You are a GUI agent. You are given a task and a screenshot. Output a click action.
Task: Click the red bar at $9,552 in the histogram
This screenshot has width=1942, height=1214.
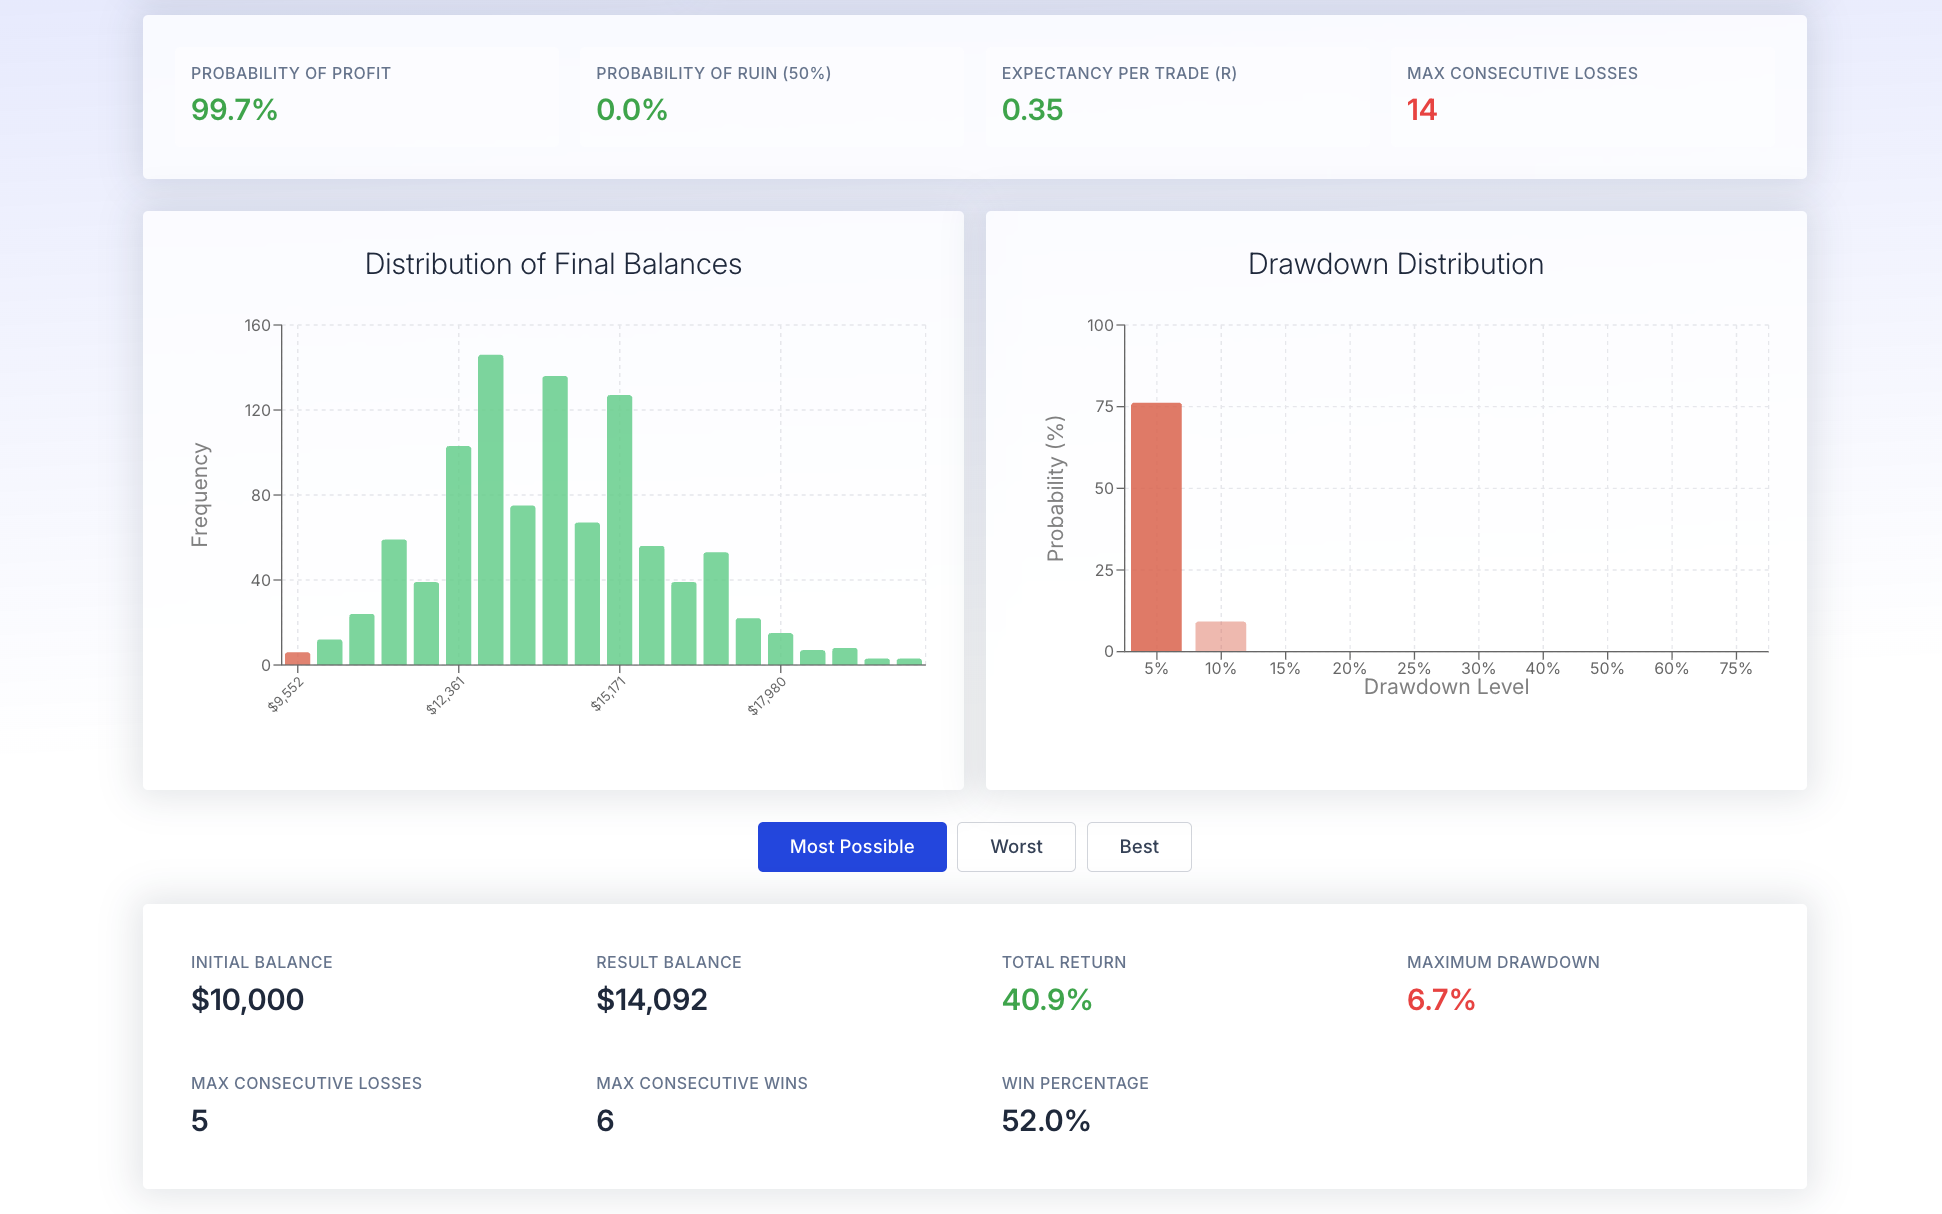pos(297,659)
